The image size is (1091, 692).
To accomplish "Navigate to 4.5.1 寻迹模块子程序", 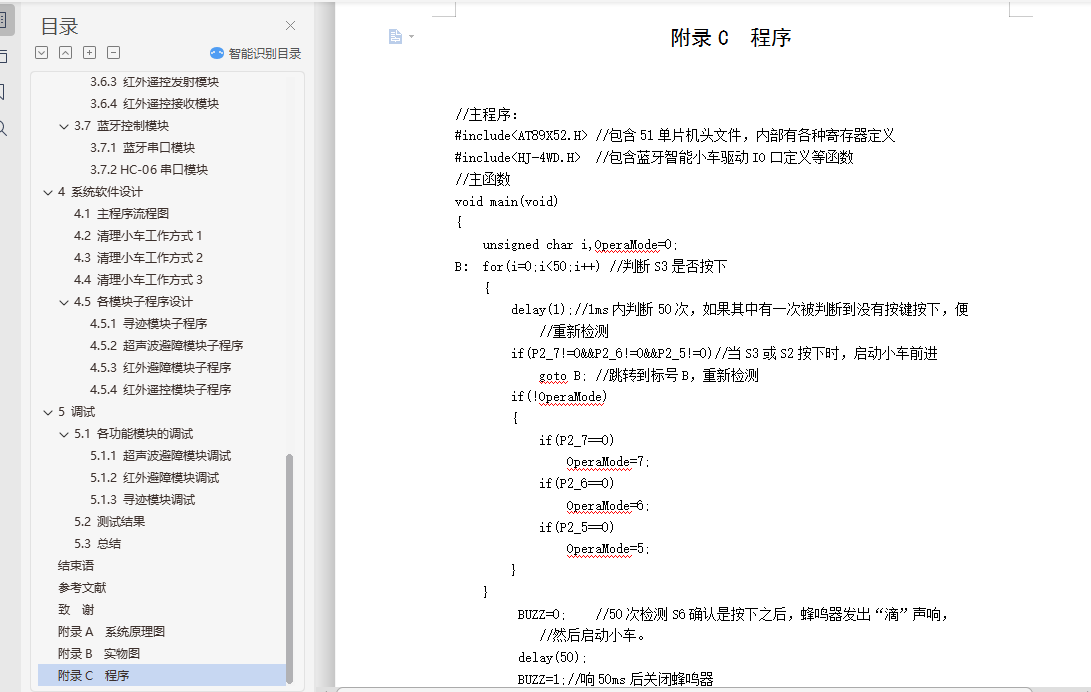I will point(149,324).
